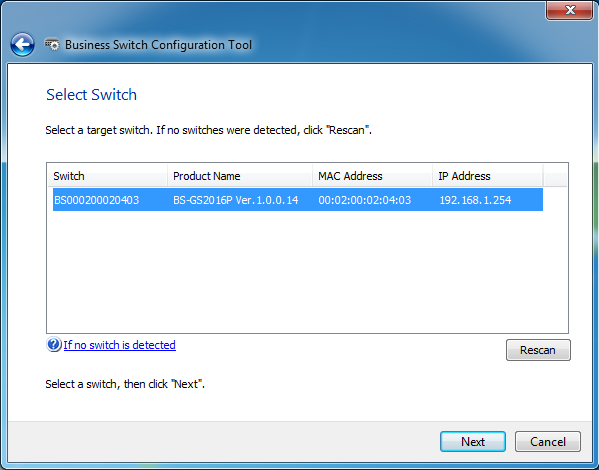Click the blue back arrow button
The width and height of the screenshot is (599, 470).
tap(23, 45)
